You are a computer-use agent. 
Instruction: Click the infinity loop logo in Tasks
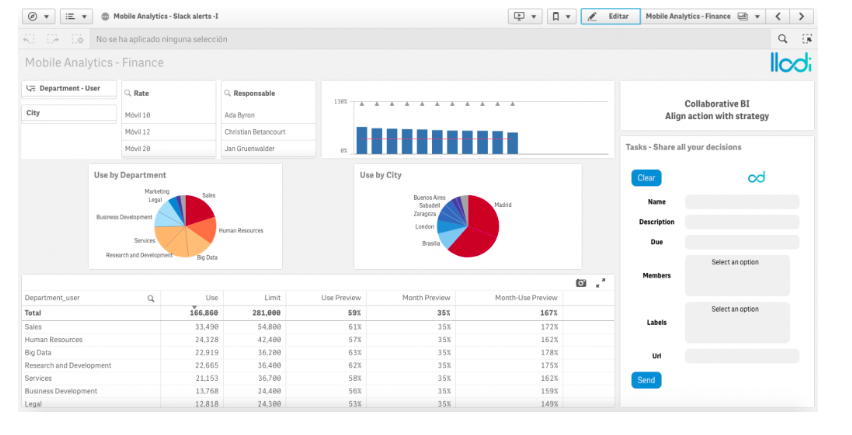(756, 177)
